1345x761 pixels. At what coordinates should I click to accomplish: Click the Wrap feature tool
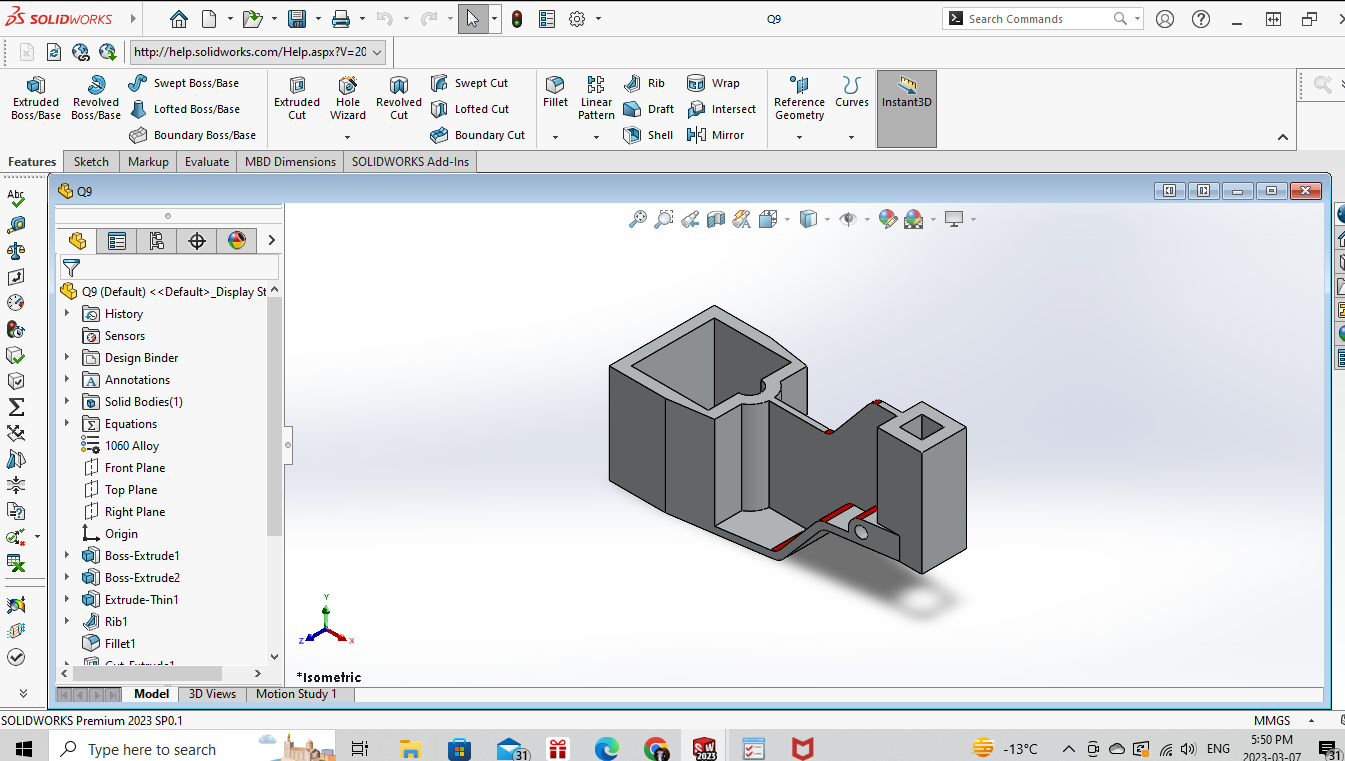[x=714, y=83]
